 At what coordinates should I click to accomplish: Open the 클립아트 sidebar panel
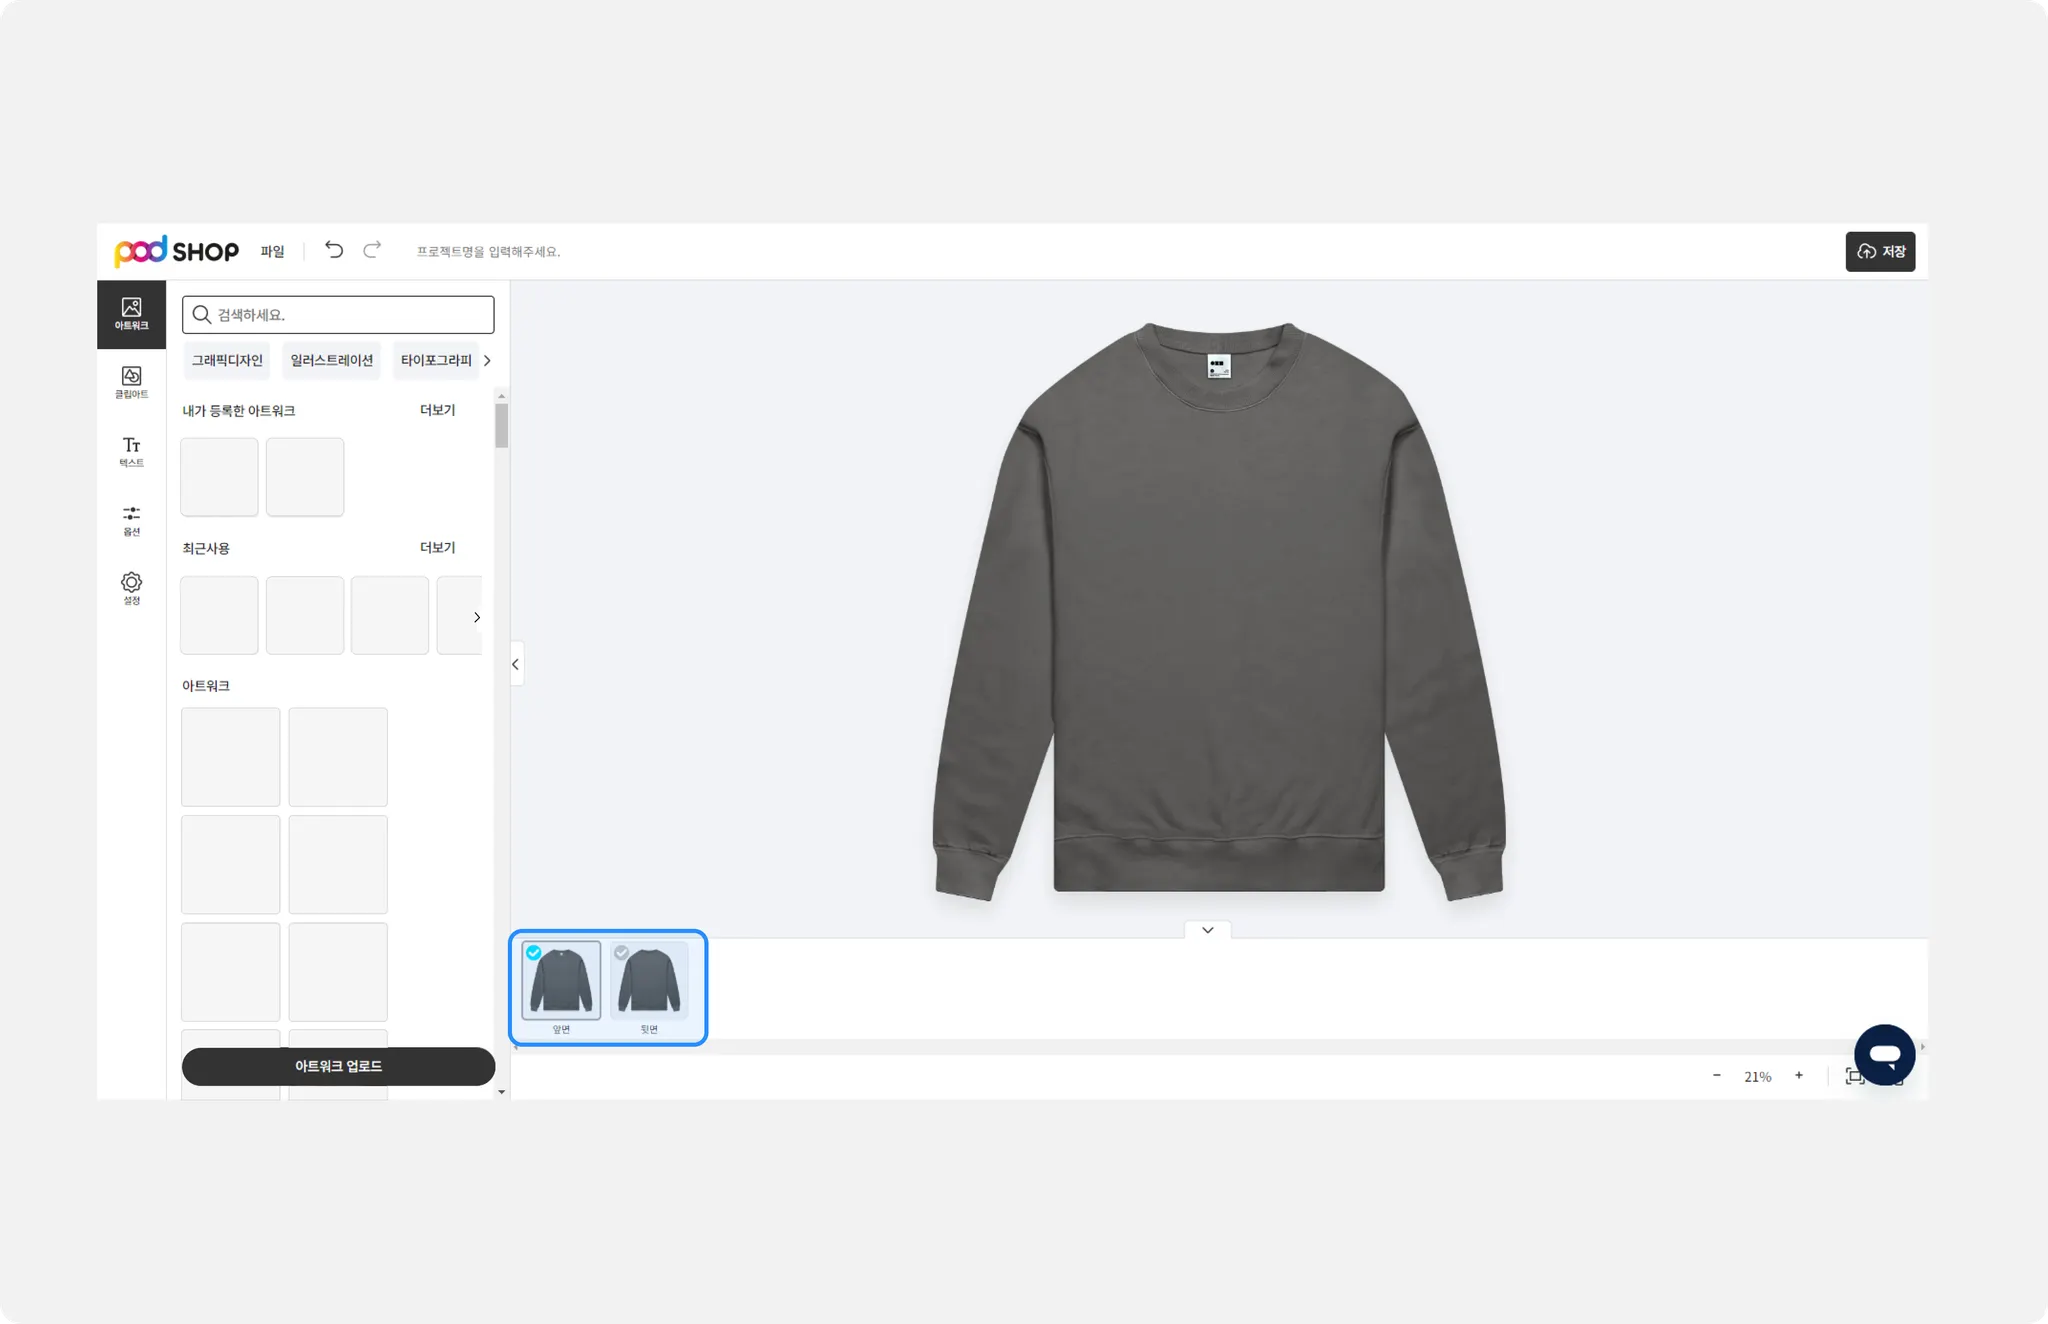click(x=131, y=382)
